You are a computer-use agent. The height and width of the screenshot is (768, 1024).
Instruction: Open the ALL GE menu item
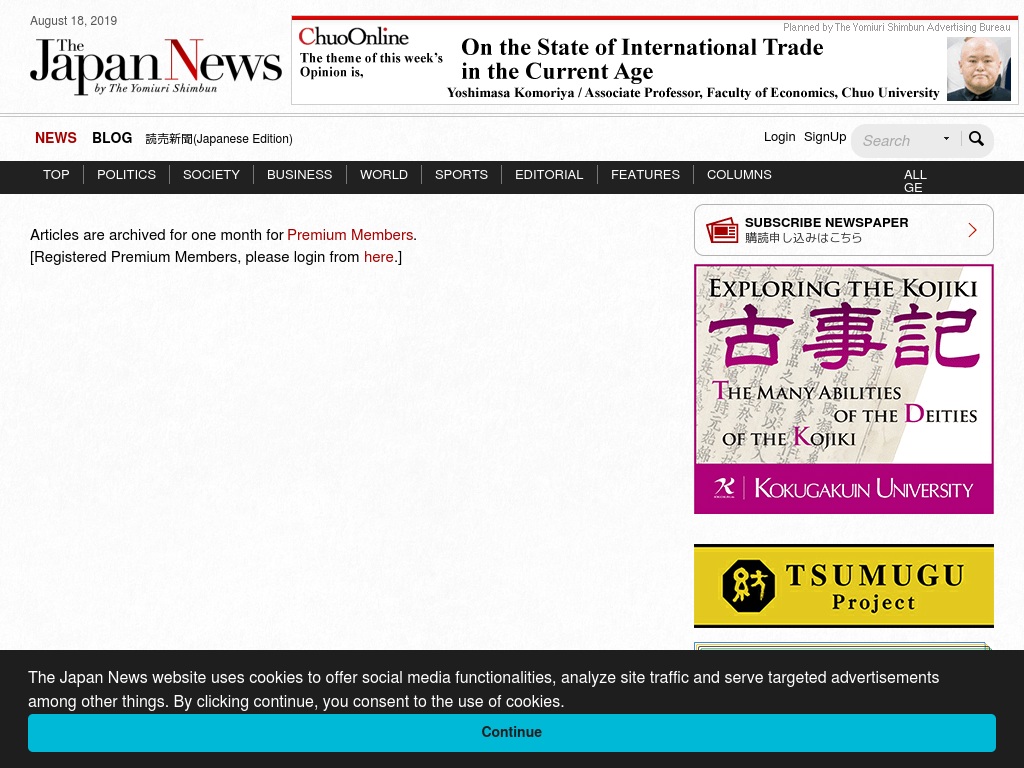point(915,180)
